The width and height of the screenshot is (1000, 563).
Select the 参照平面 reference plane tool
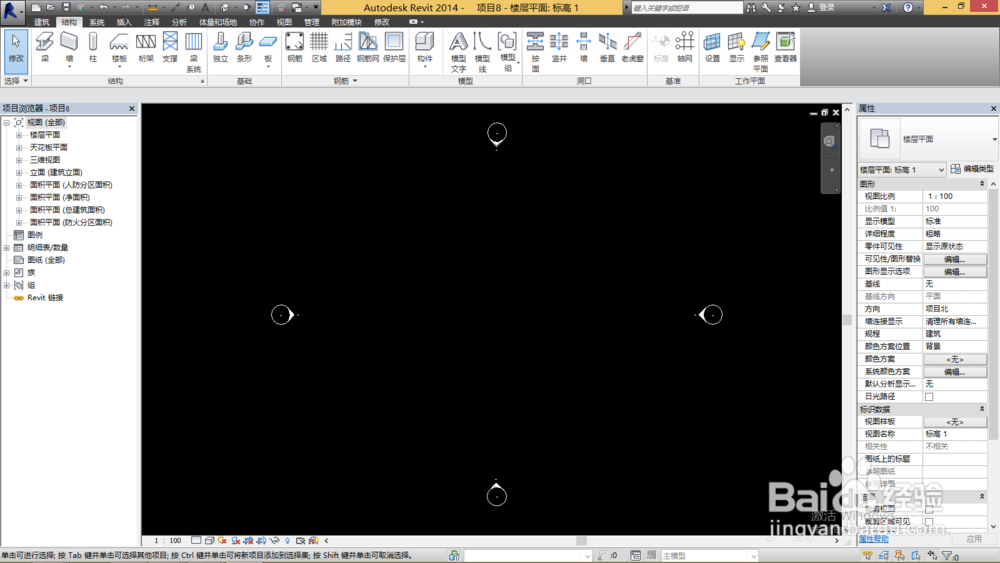pyautogui.click(x=761, y=52)
